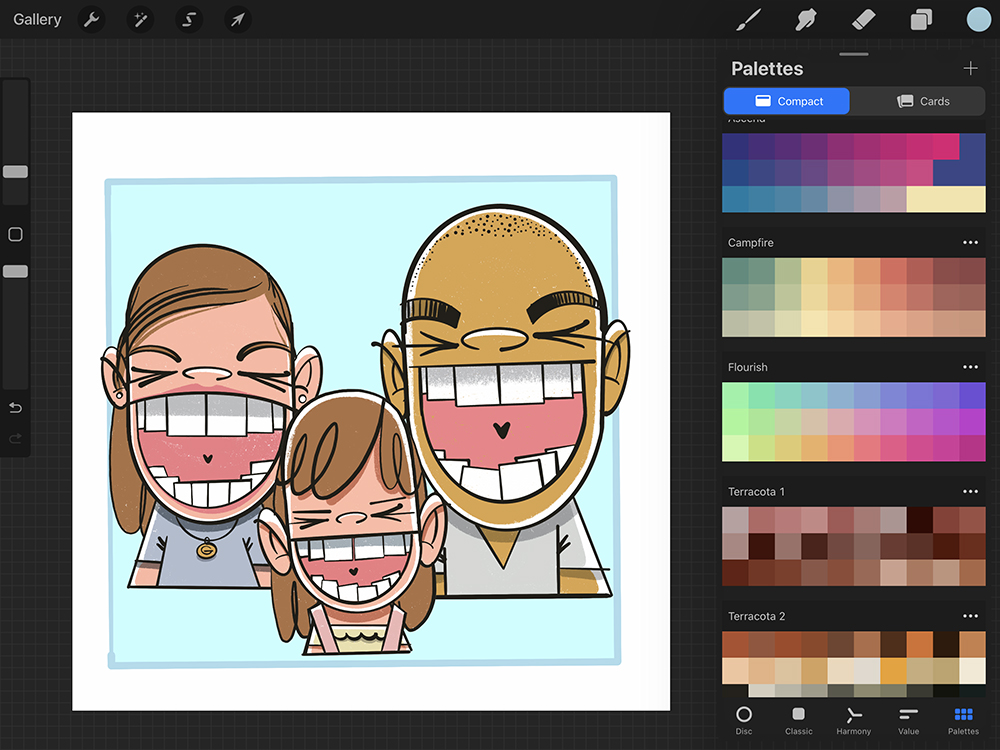Add a new palette with plus

tap(971, 68)
